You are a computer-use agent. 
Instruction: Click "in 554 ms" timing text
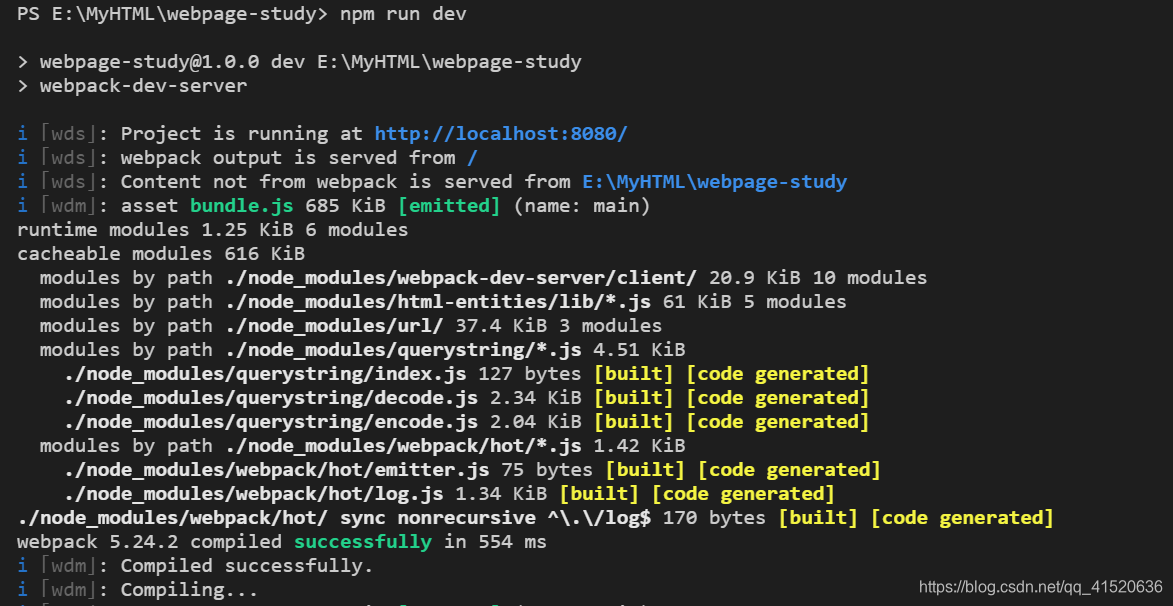(495, 541)
